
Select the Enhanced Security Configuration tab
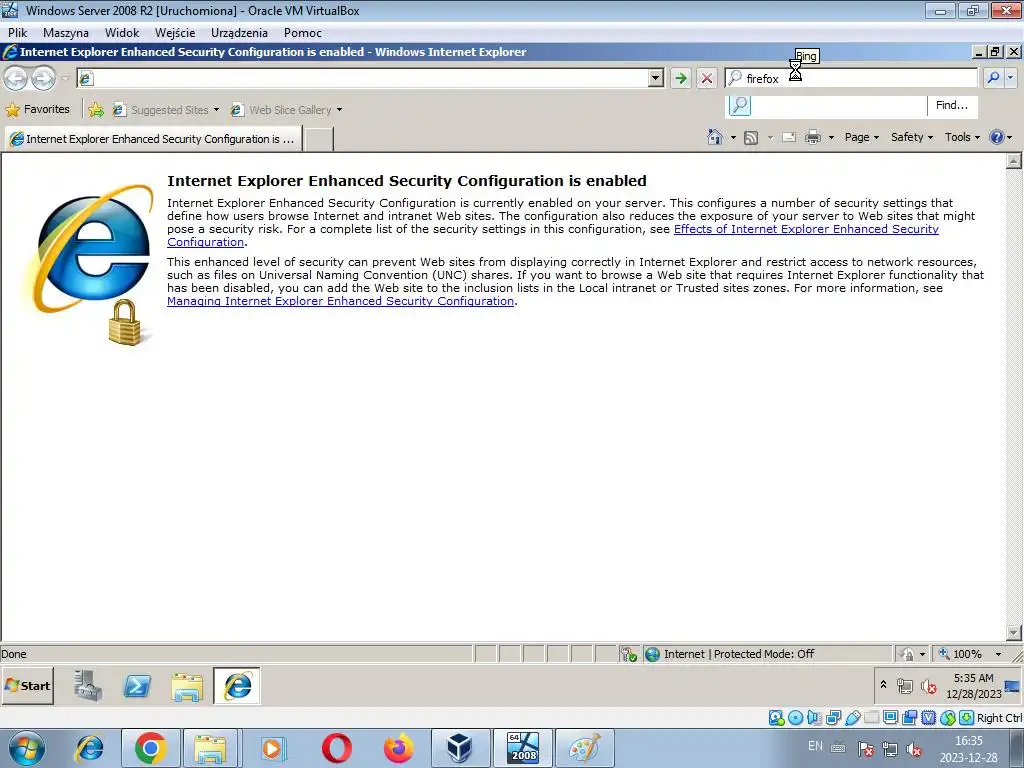153,139
